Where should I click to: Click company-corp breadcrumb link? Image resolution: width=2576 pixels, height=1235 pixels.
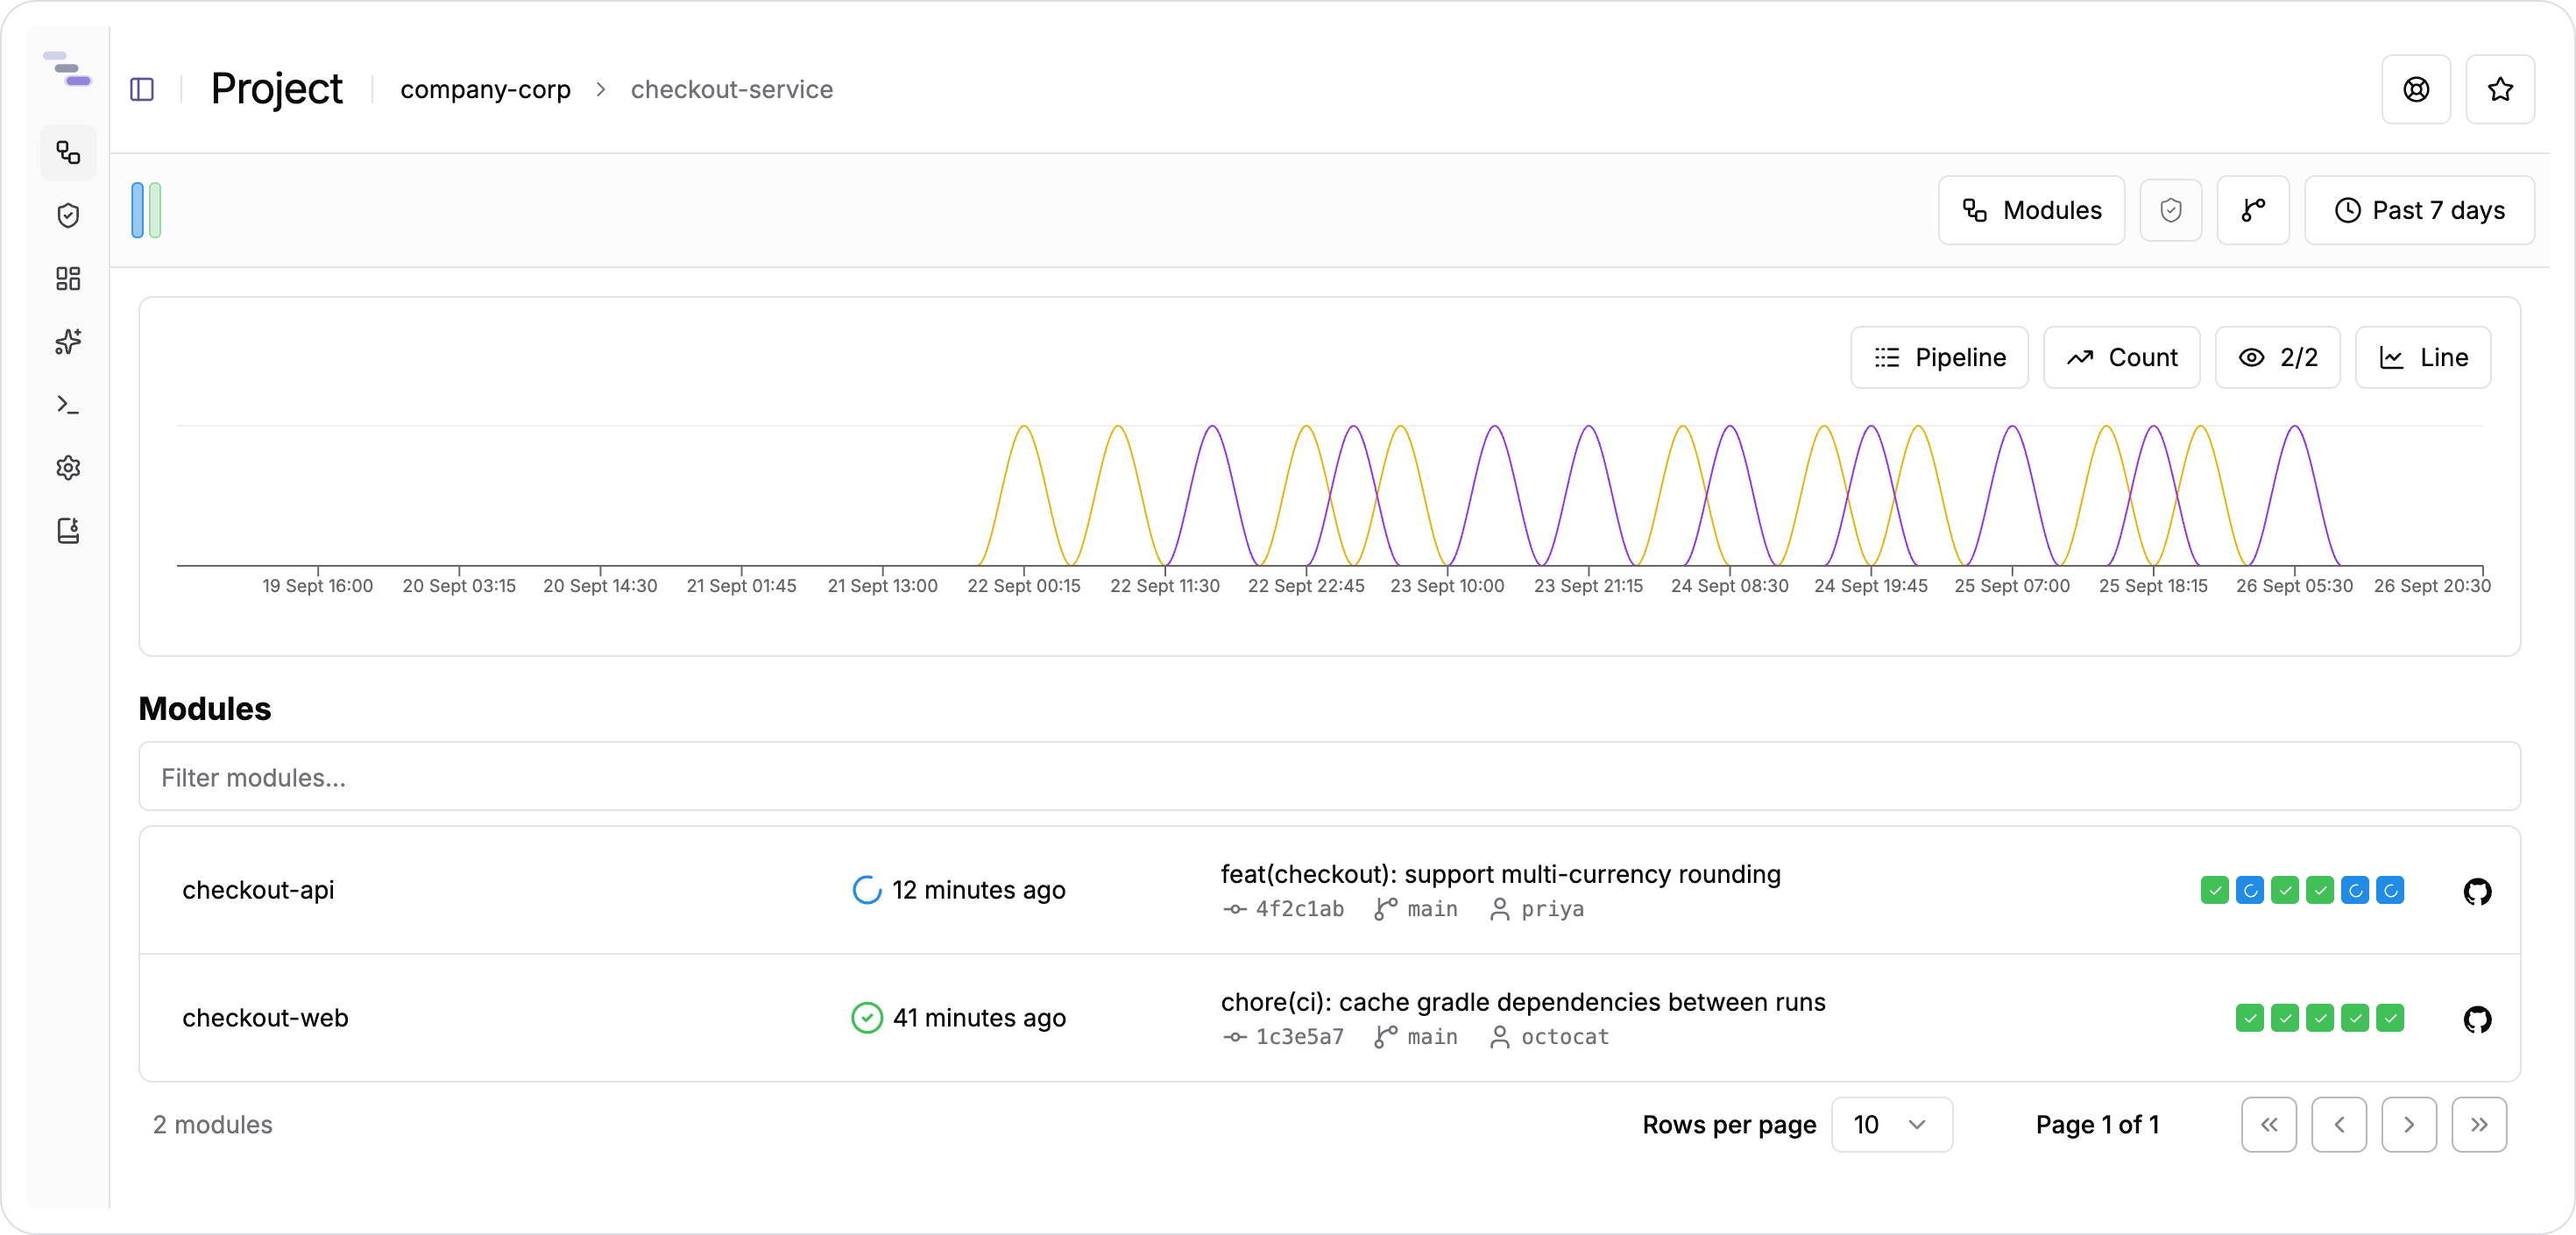coord(485,89)
